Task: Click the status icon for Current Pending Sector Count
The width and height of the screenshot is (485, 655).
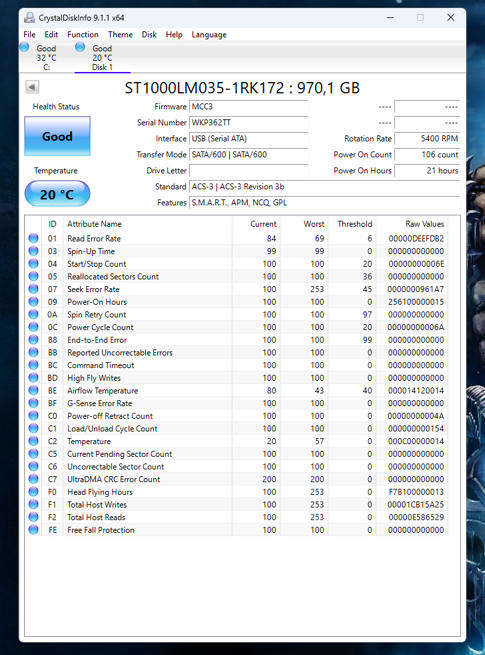Action: 33,454
